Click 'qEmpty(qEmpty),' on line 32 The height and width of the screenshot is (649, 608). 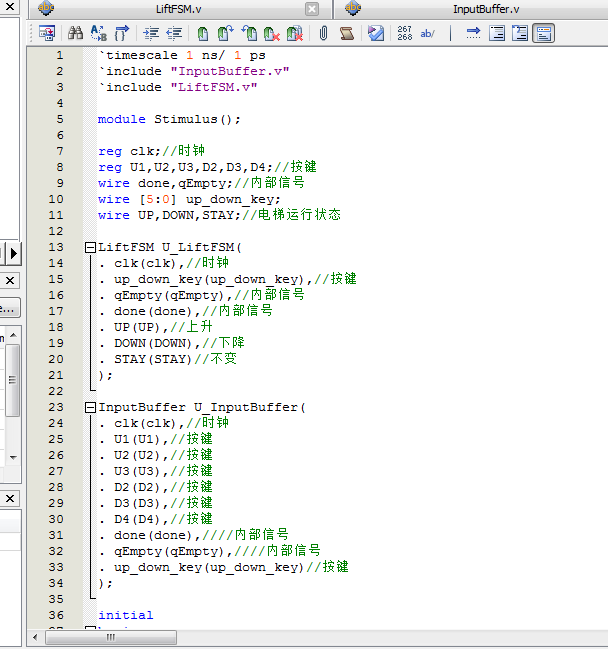pyautogui.click(x=173, y=552)
